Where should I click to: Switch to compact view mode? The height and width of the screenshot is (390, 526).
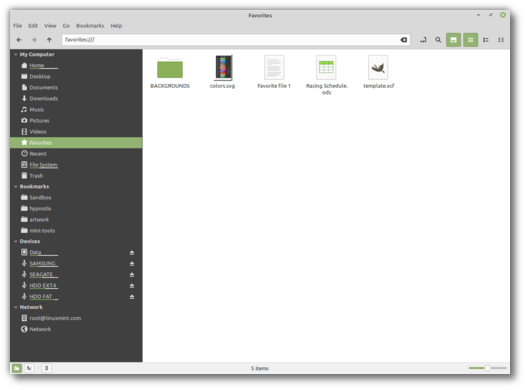tap(501, 40)
